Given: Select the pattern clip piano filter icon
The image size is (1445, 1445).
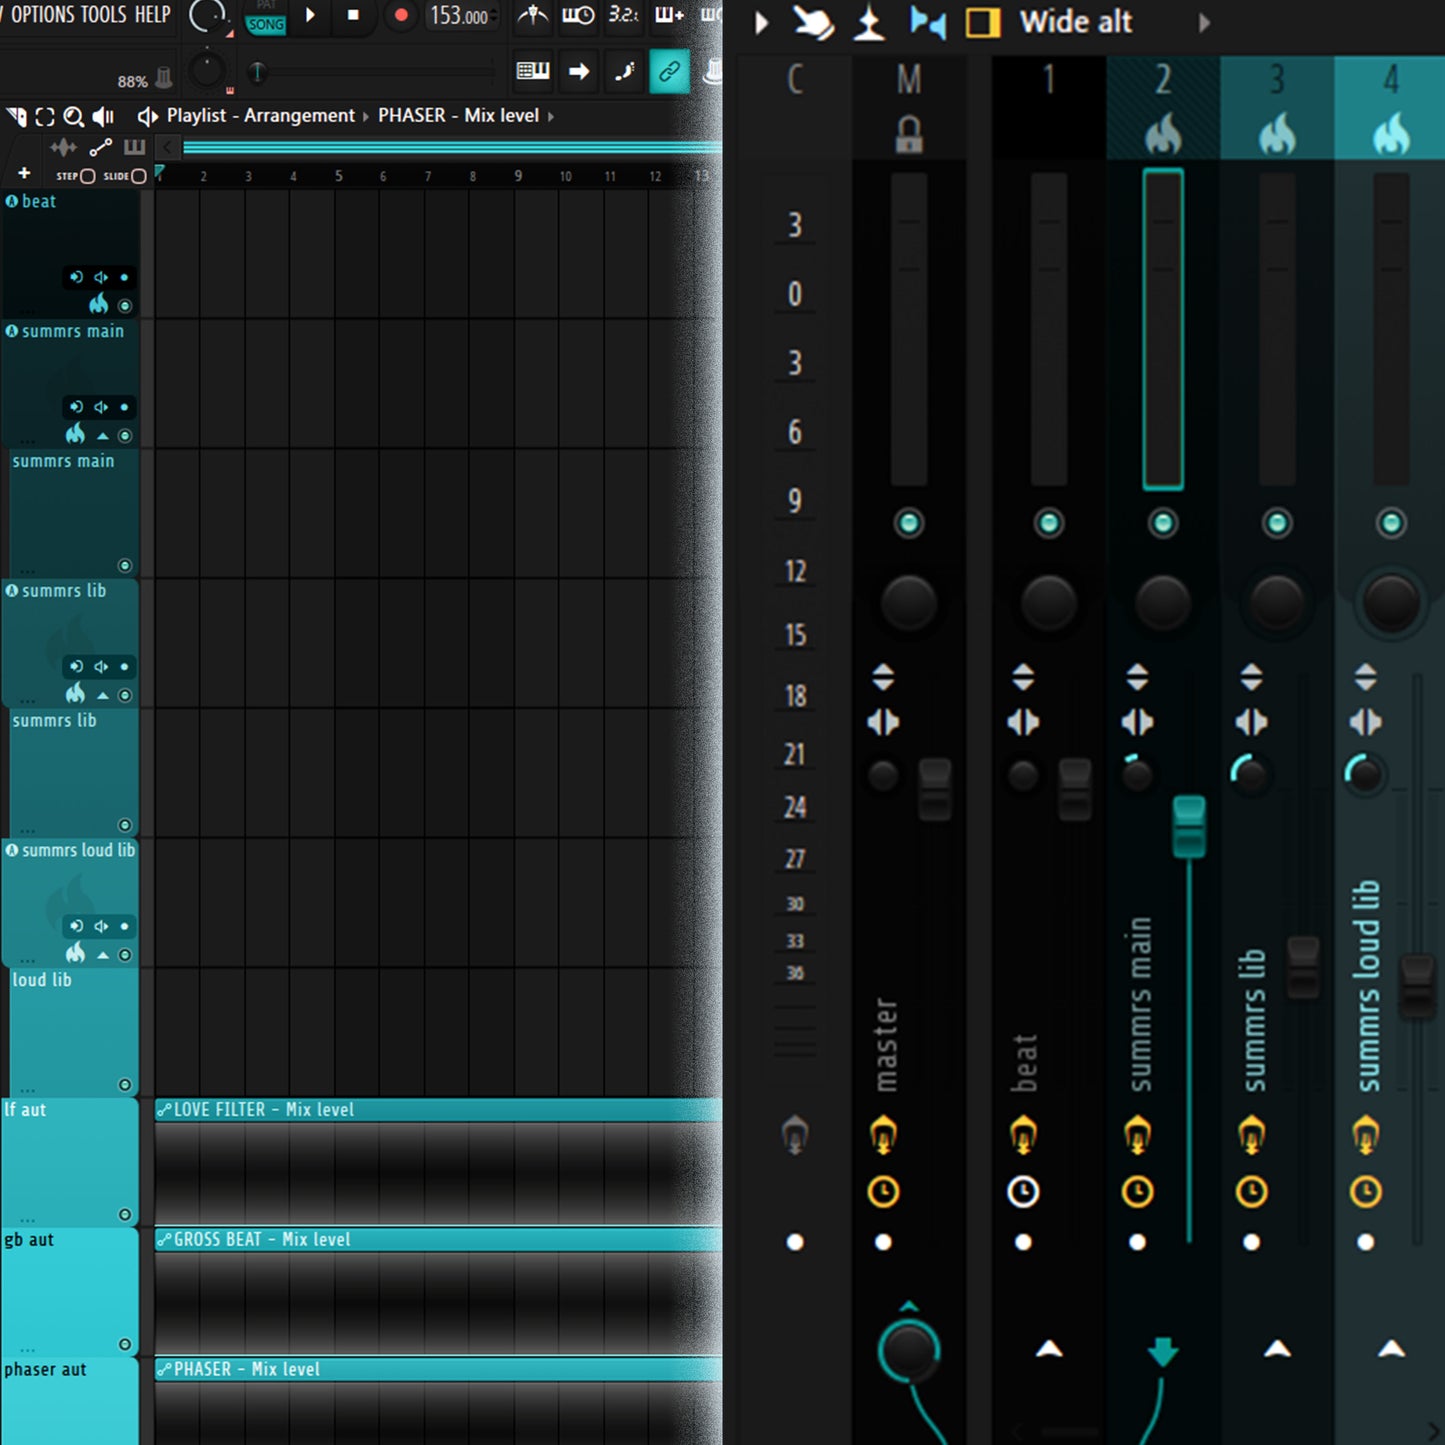Looking at the screenshot, I should [x=134, y=148].
